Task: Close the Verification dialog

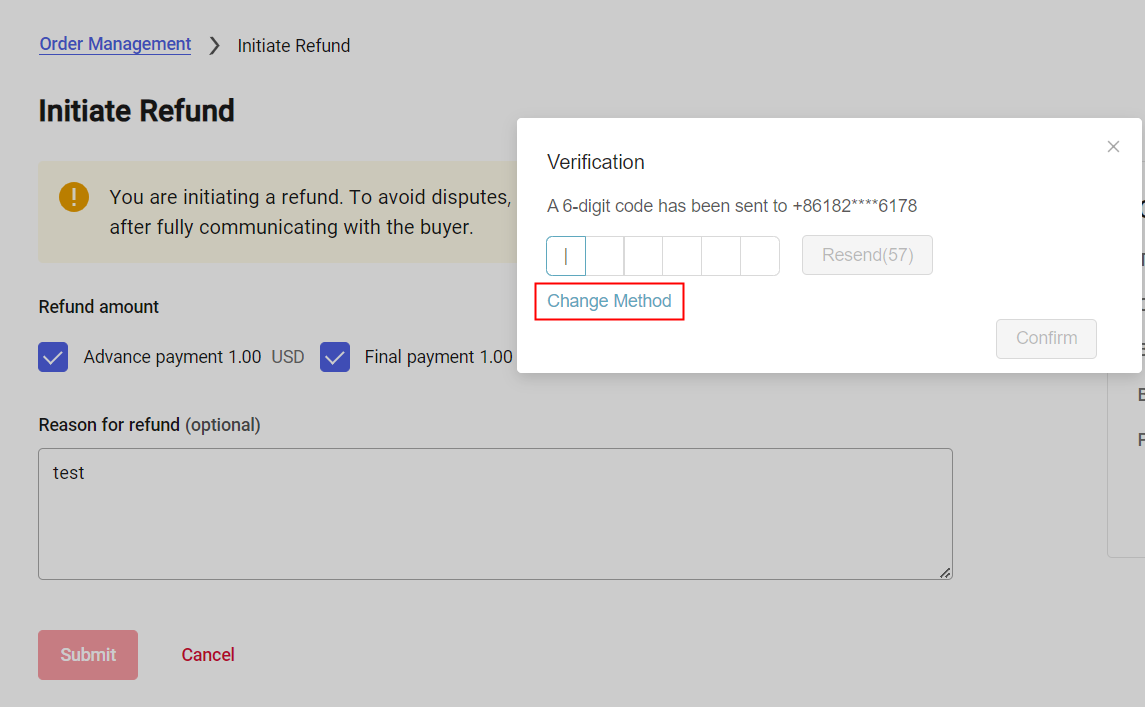Action: click(x=1113, y=146)
